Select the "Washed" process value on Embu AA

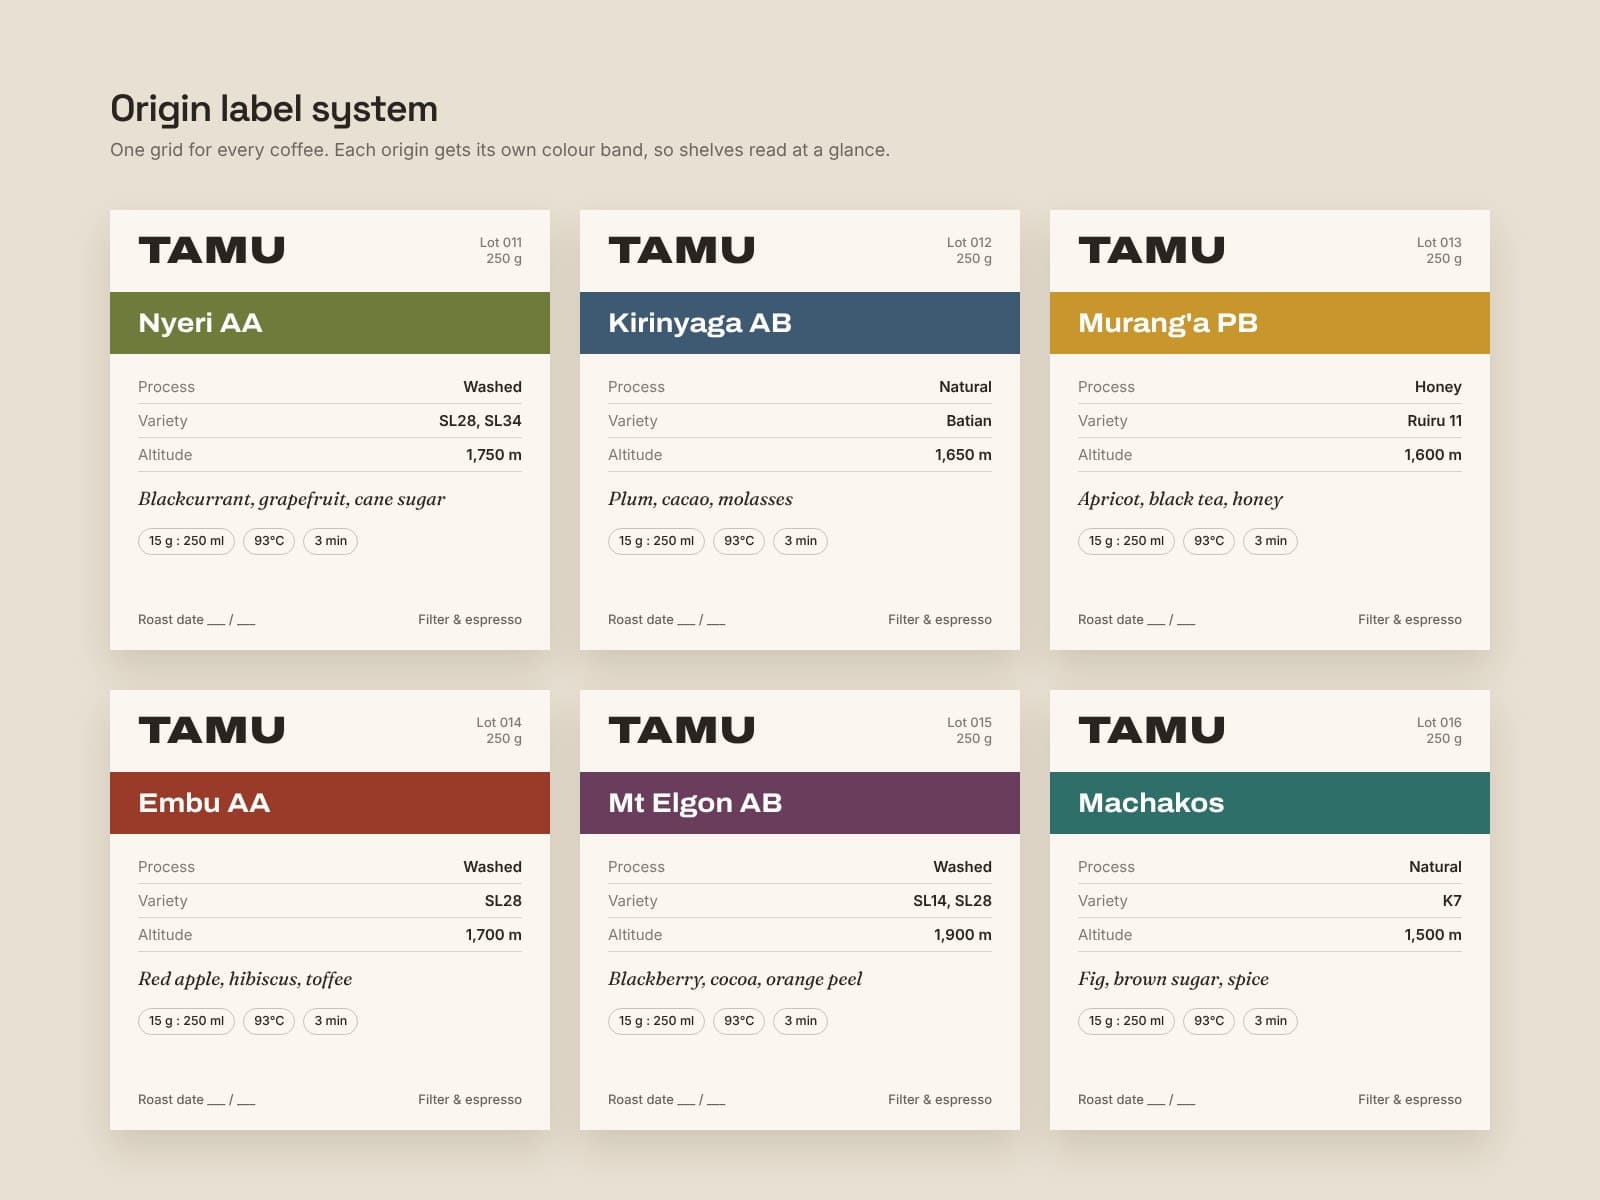tap(492, 867)
